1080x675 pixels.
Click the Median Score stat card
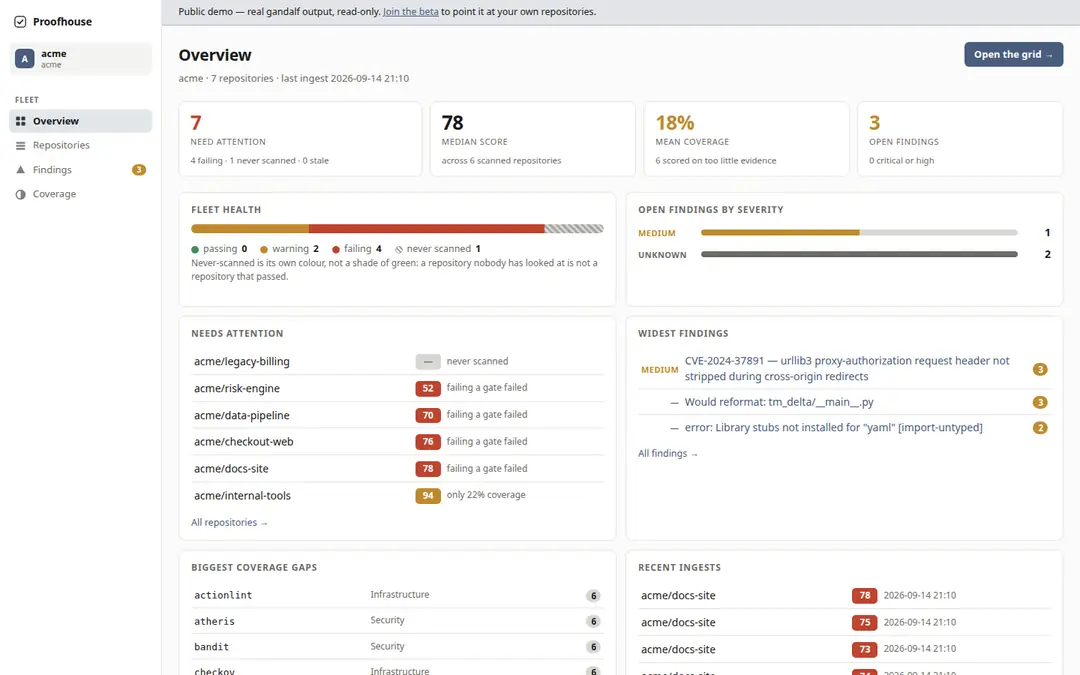[x=532, y=139]
